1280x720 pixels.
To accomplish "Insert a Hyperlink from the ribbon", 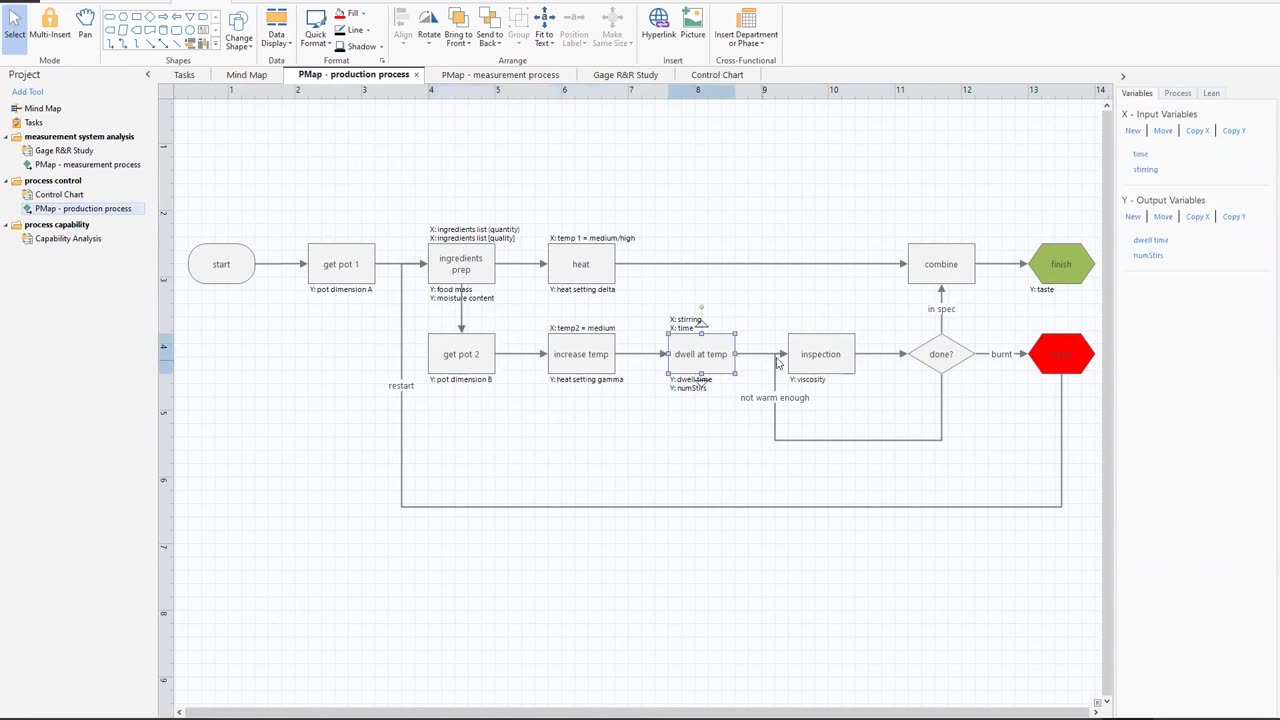I will pos(659,25).
